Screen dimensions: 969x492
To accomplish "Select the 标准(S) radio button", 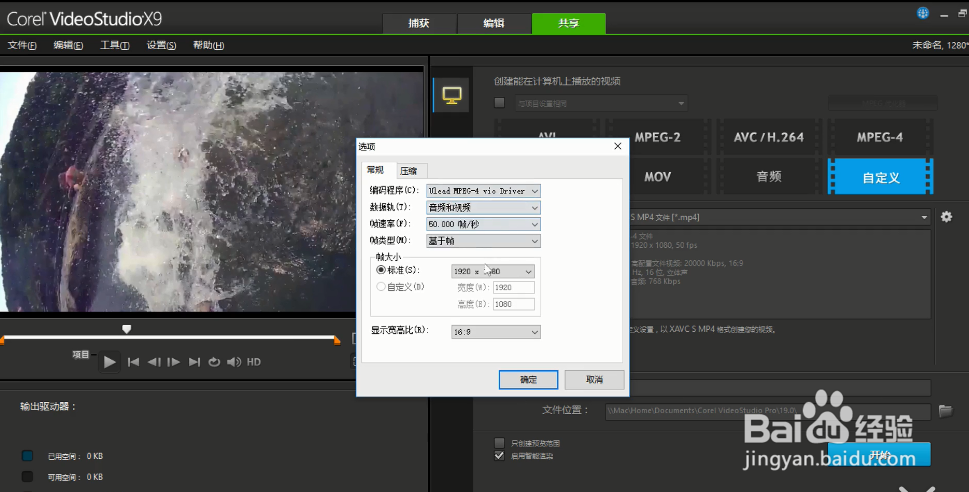I will [x=381, y=270].
